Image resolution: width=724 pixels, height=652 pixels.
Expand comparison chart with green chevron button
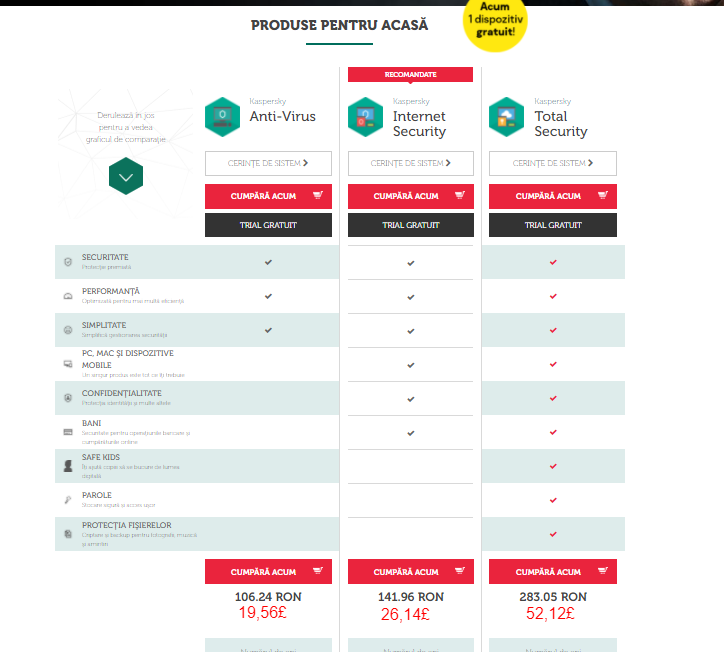tap(126, 177)
